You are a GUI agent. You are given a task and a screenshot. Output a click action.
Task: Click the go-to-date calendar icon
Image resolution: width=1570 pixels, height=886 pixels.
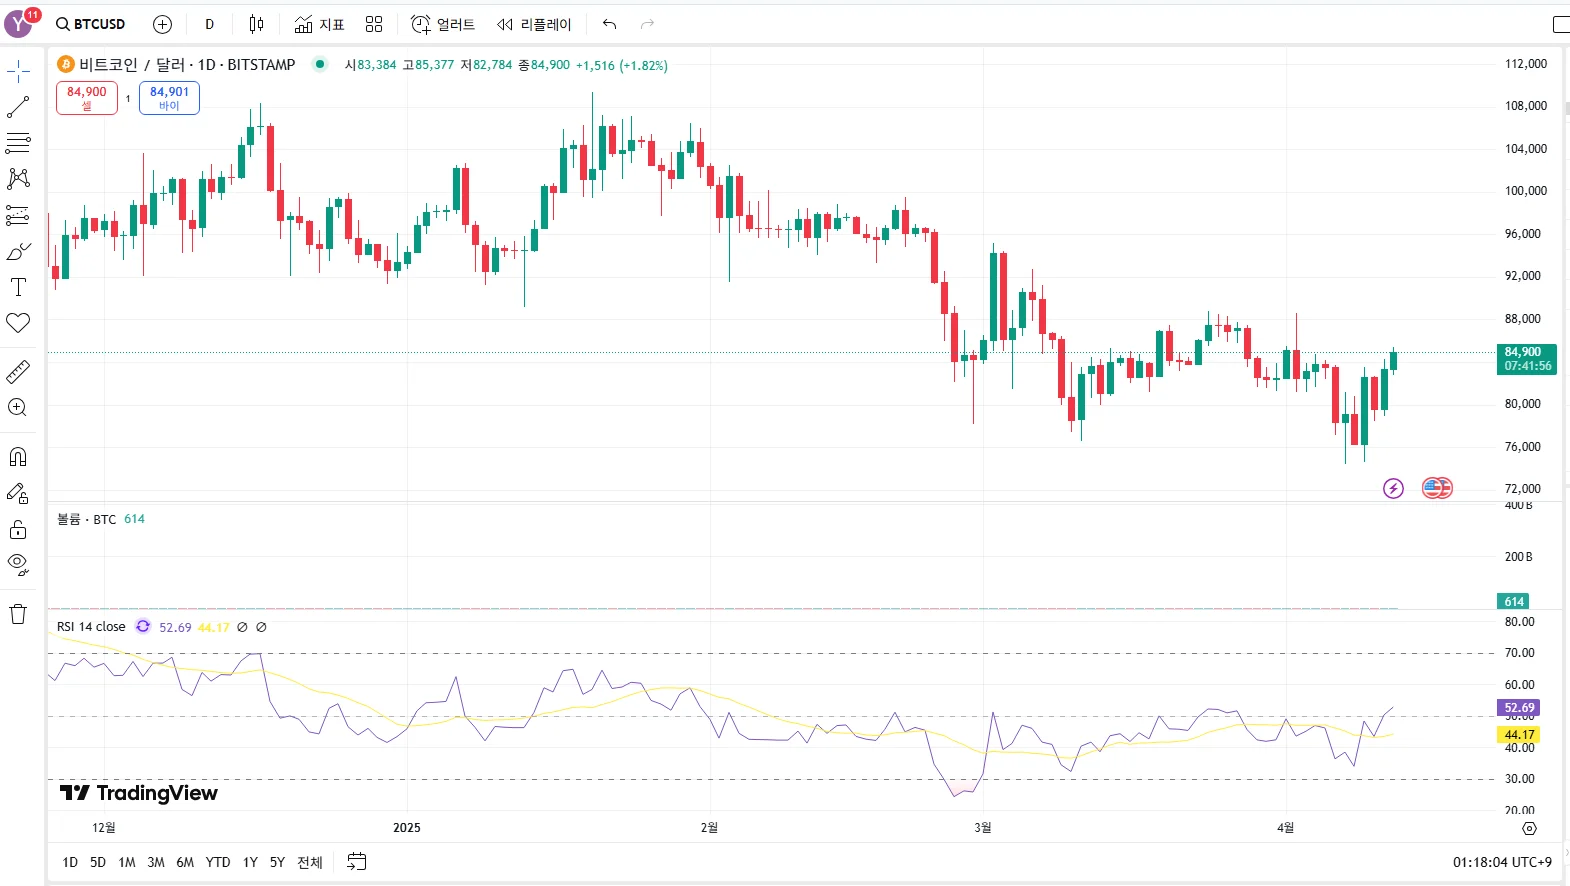point(357,862)
